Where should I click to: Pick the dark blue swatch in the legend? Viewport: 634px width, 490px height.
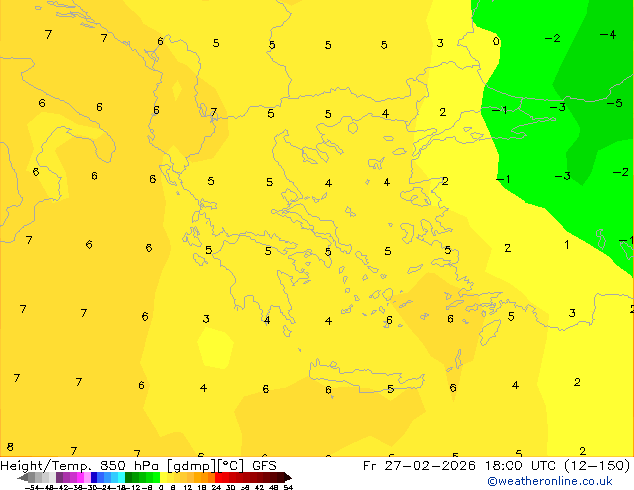point(94,477)
